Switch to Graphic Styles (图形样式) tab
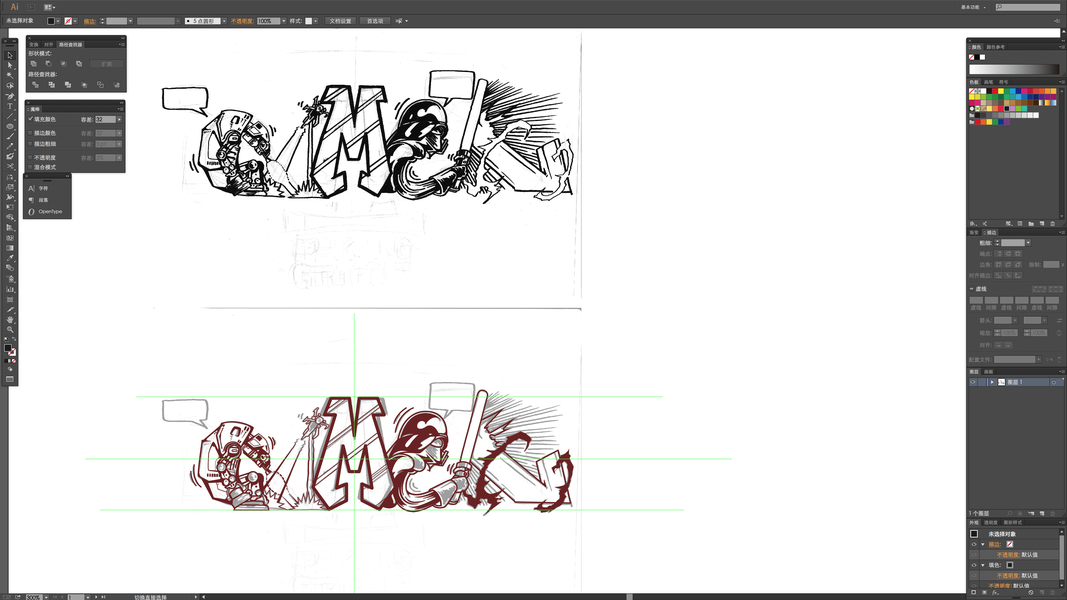This screenshot has width=1067, height=600. [1013, 522]
